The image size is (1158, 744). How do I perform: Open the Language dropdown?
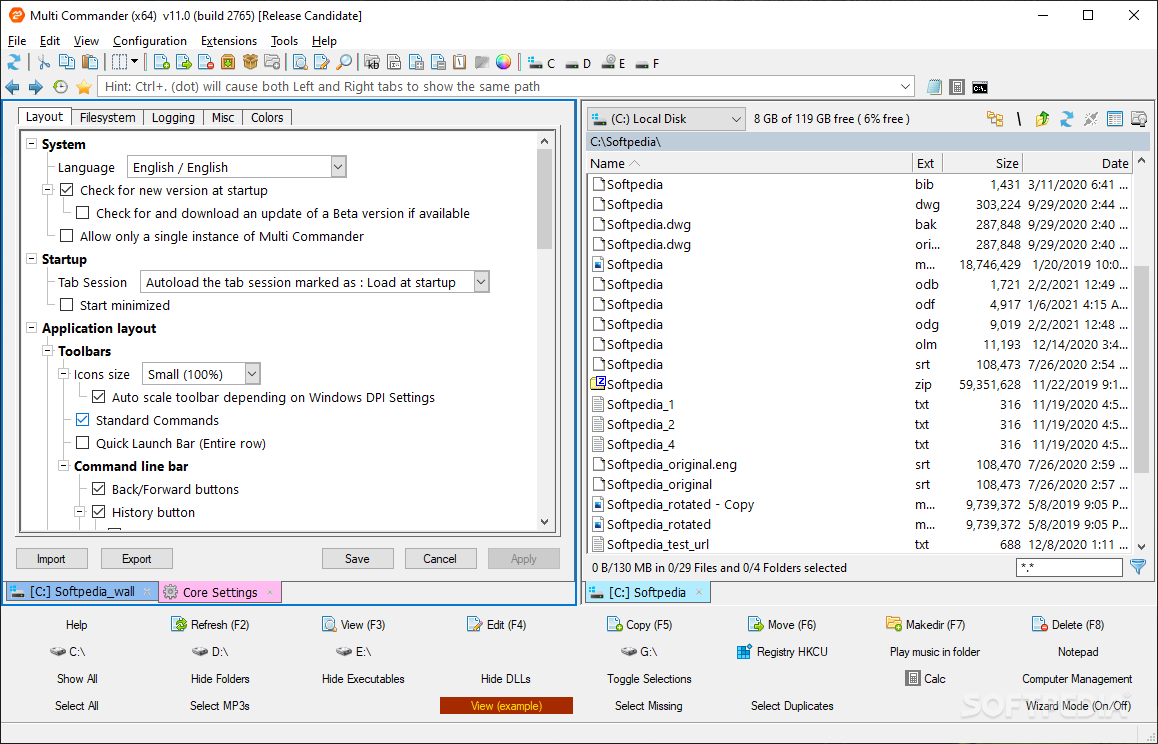click(338, 167)
